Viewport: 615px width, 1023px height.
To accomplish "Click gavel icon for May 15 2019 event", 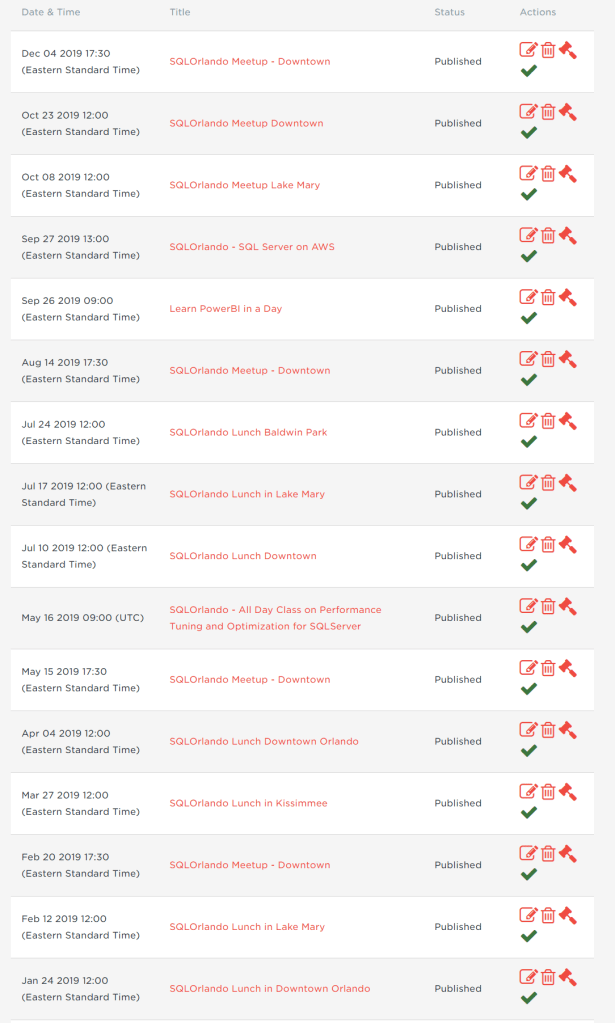I will (x=567, y=667).
